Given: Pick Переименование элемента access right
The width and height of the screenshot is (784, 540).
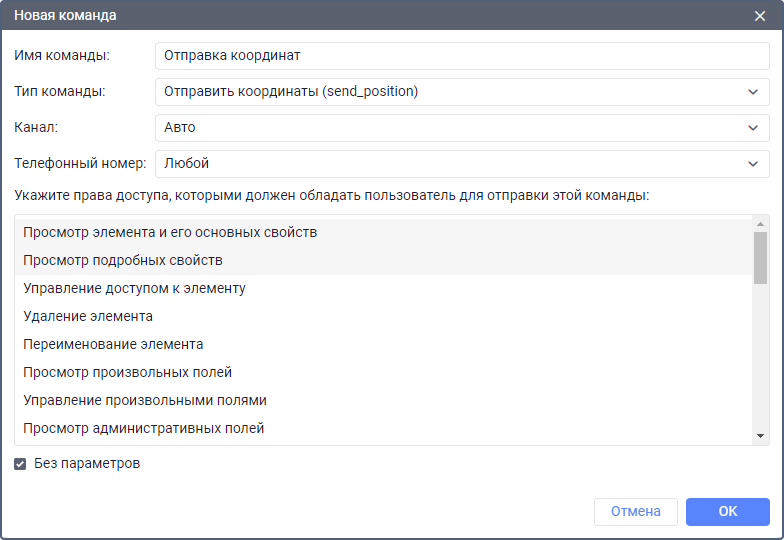Looking at the screenshot, I should pos(114,344).
